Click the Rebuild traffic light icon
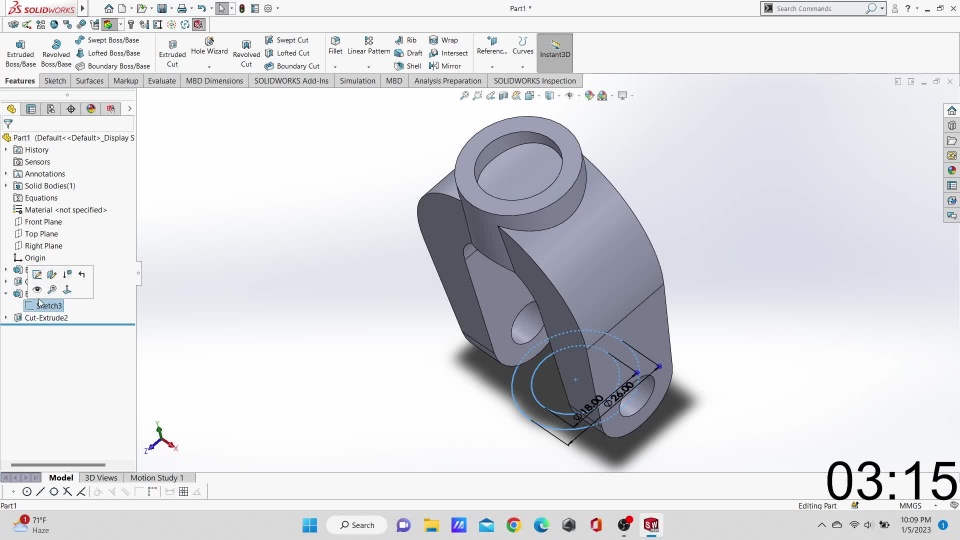The image size is (960, 540). [242, 9]
